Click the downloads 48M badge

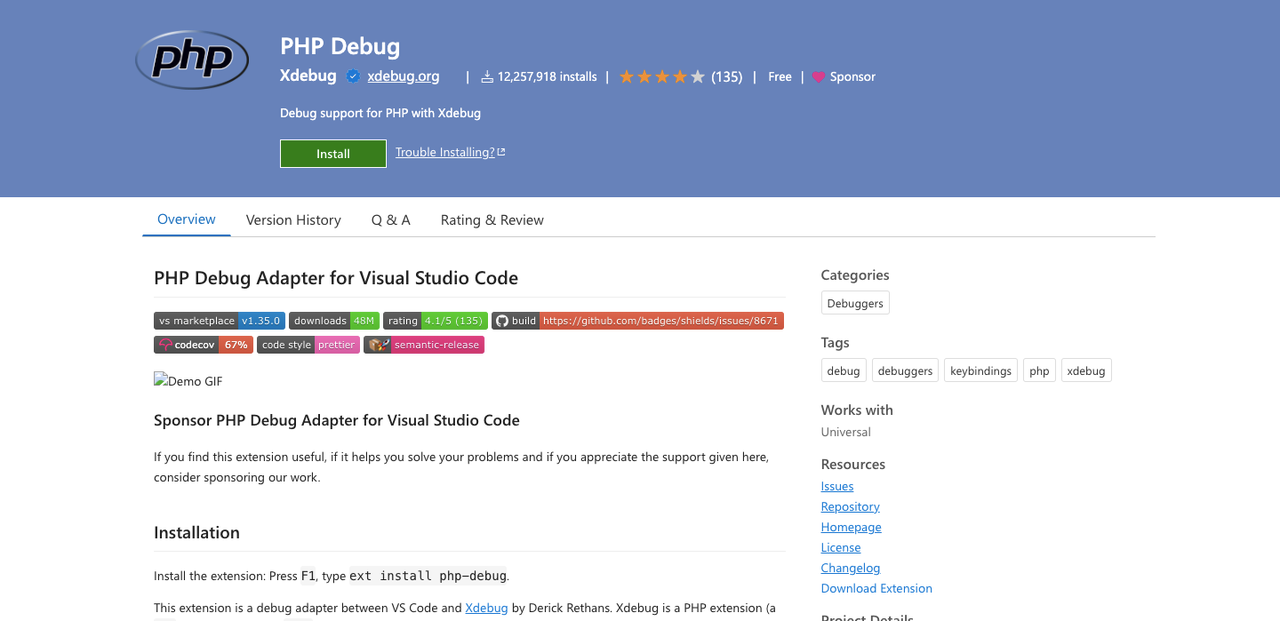point(334,321)
